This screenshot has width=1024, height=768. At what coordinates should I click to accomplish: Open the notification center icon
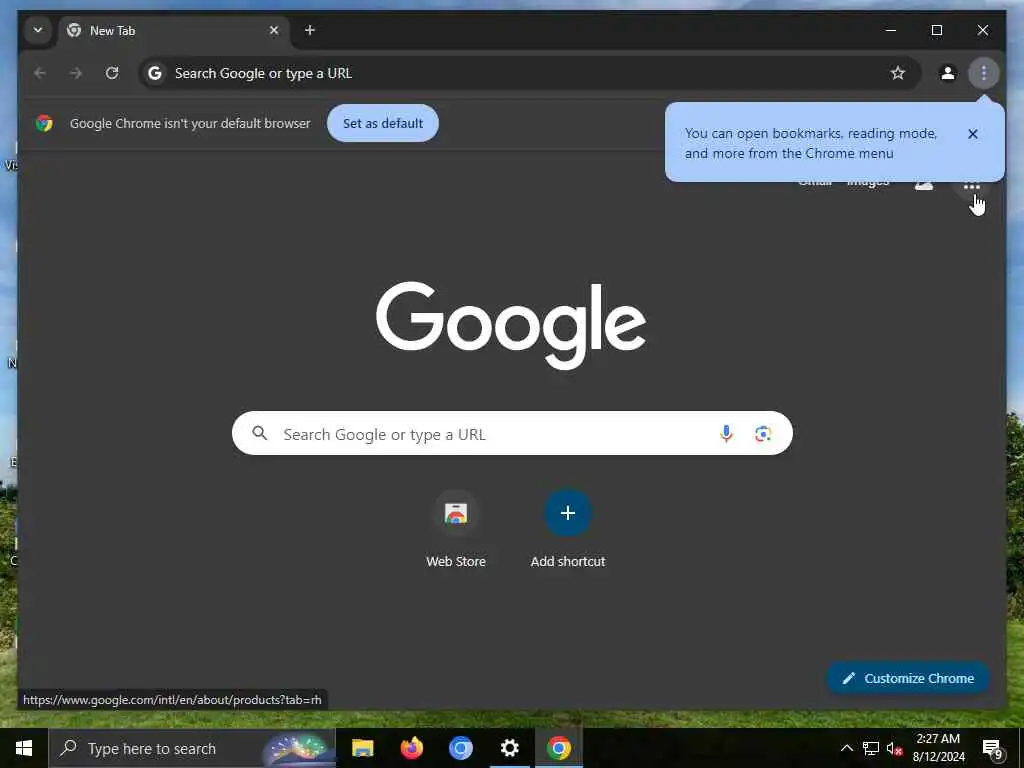click(x=992, y=748)
